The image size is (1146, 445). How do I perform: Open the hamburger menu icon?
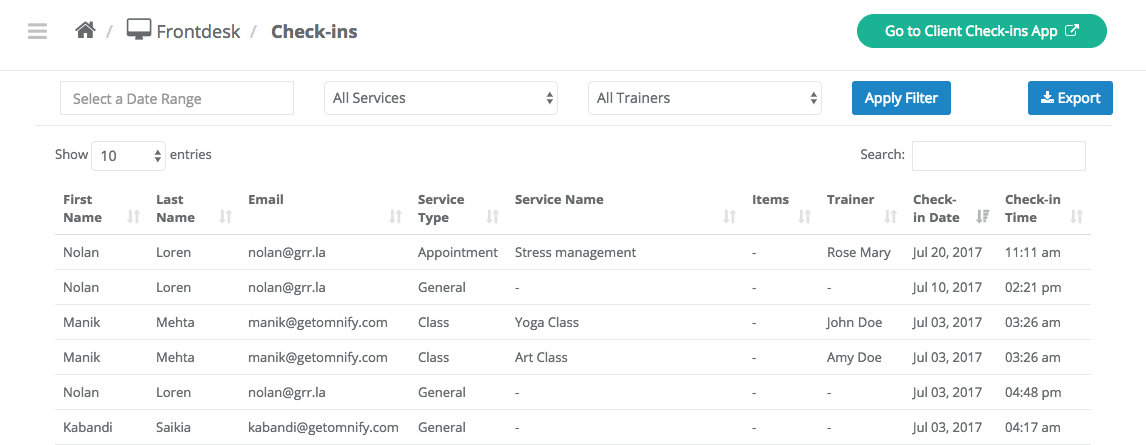pos(37,31)
